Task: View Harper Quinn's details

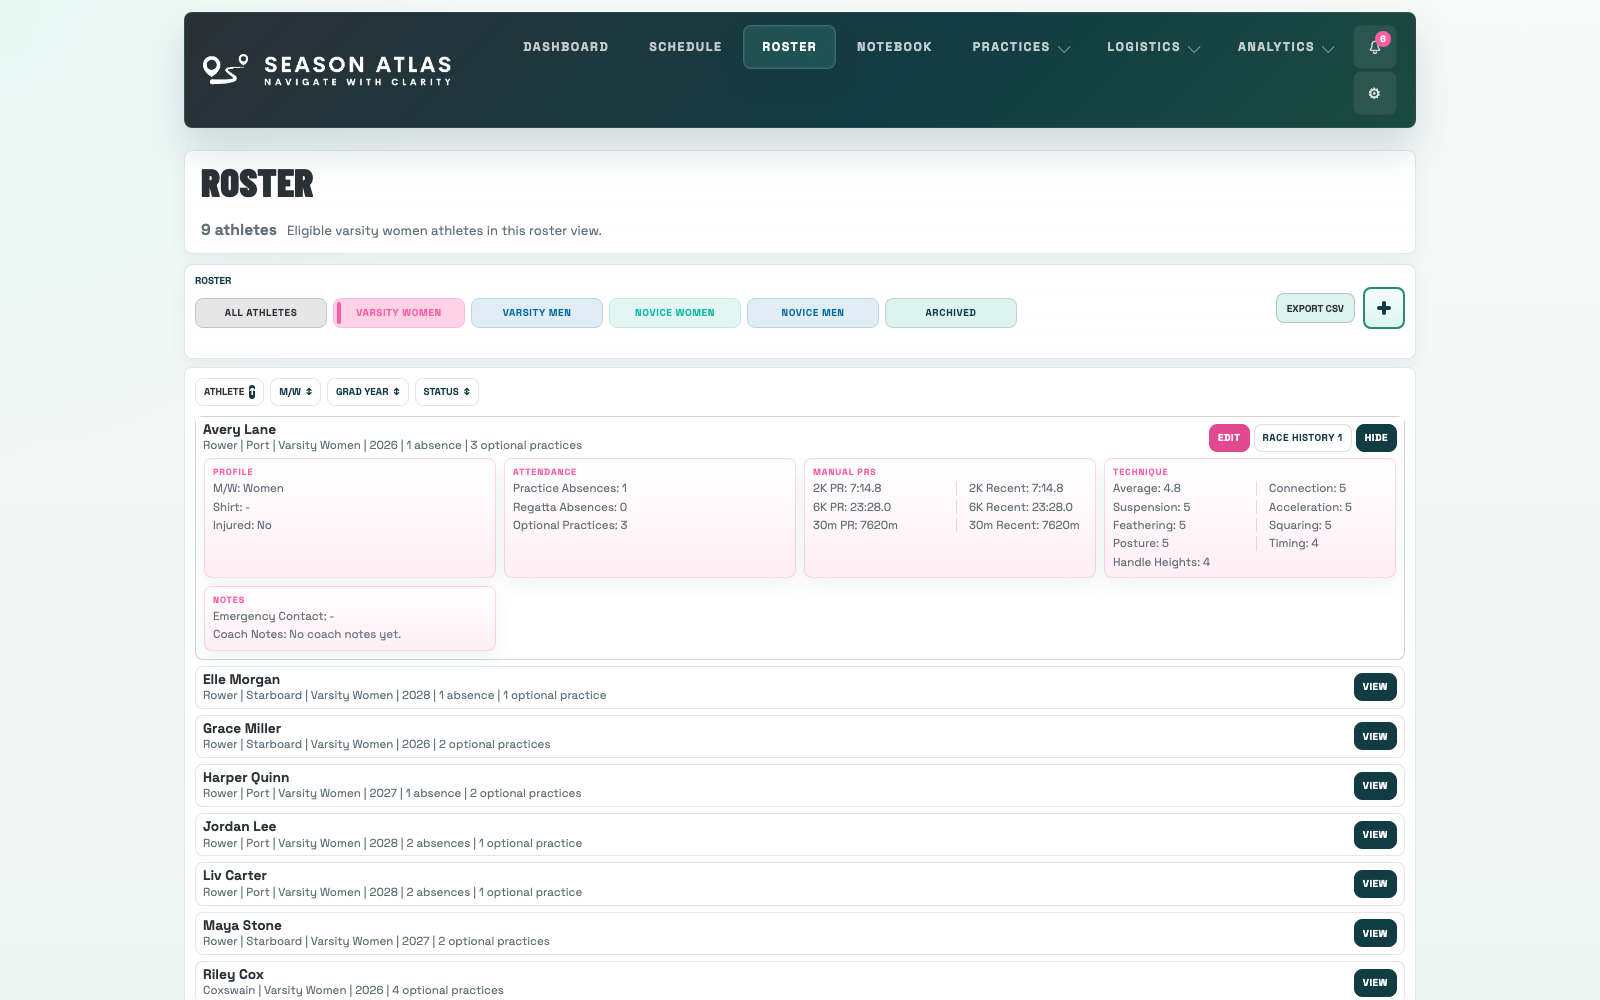Action: point(1375,786)
